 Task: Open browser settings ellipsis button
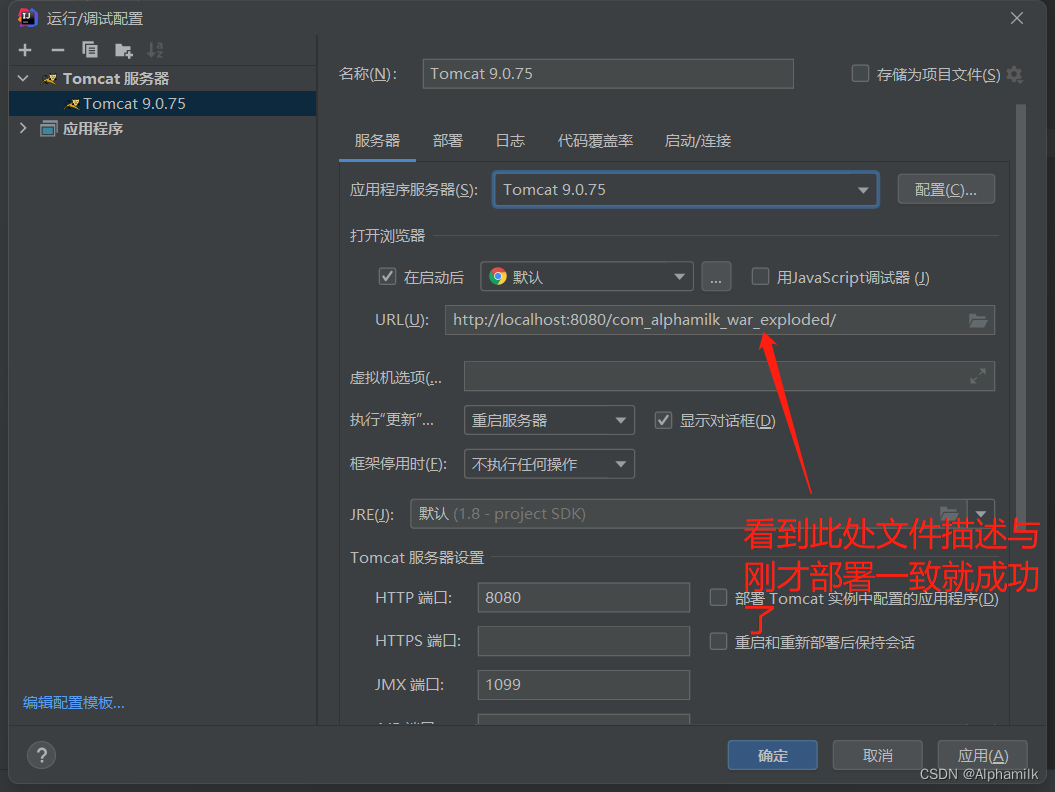click(716, 277)
